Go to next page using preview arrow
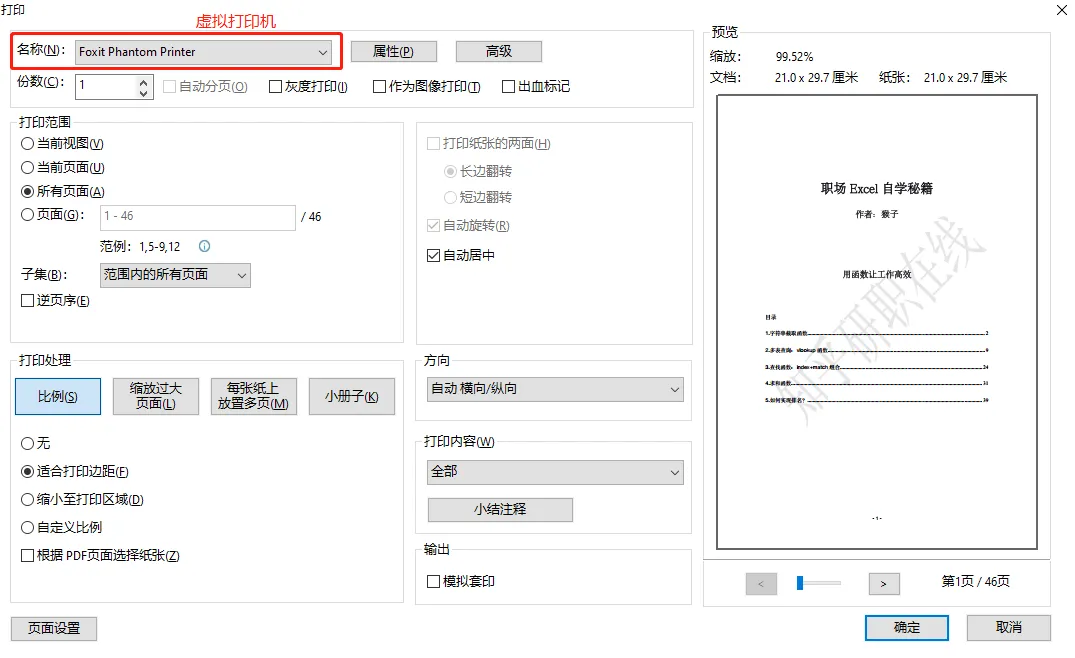Viewport: 1075px width, 658px height. click(x=883, y=583)
